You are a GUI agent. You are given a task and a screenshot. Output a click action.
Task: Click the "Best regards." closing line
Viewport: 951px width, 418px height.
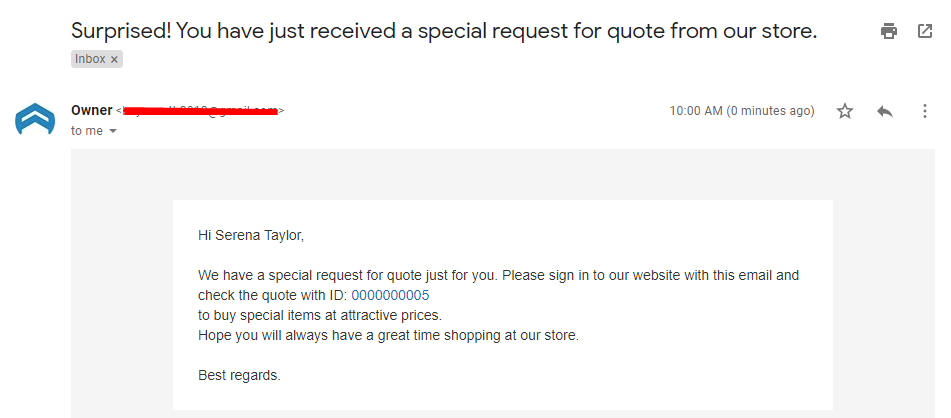click(239, 375)
